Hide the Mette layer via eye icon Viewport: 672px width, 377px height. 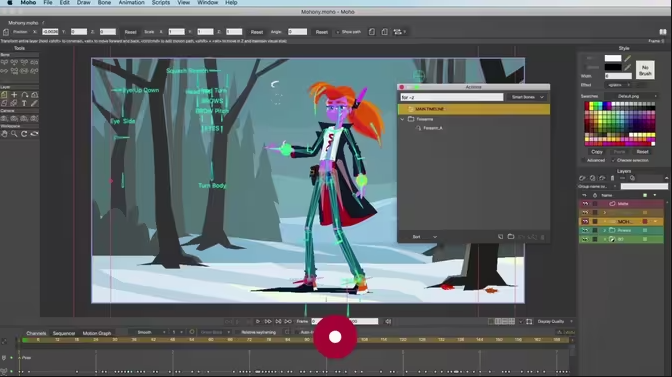pyautogui.click(x=585, y=204)
